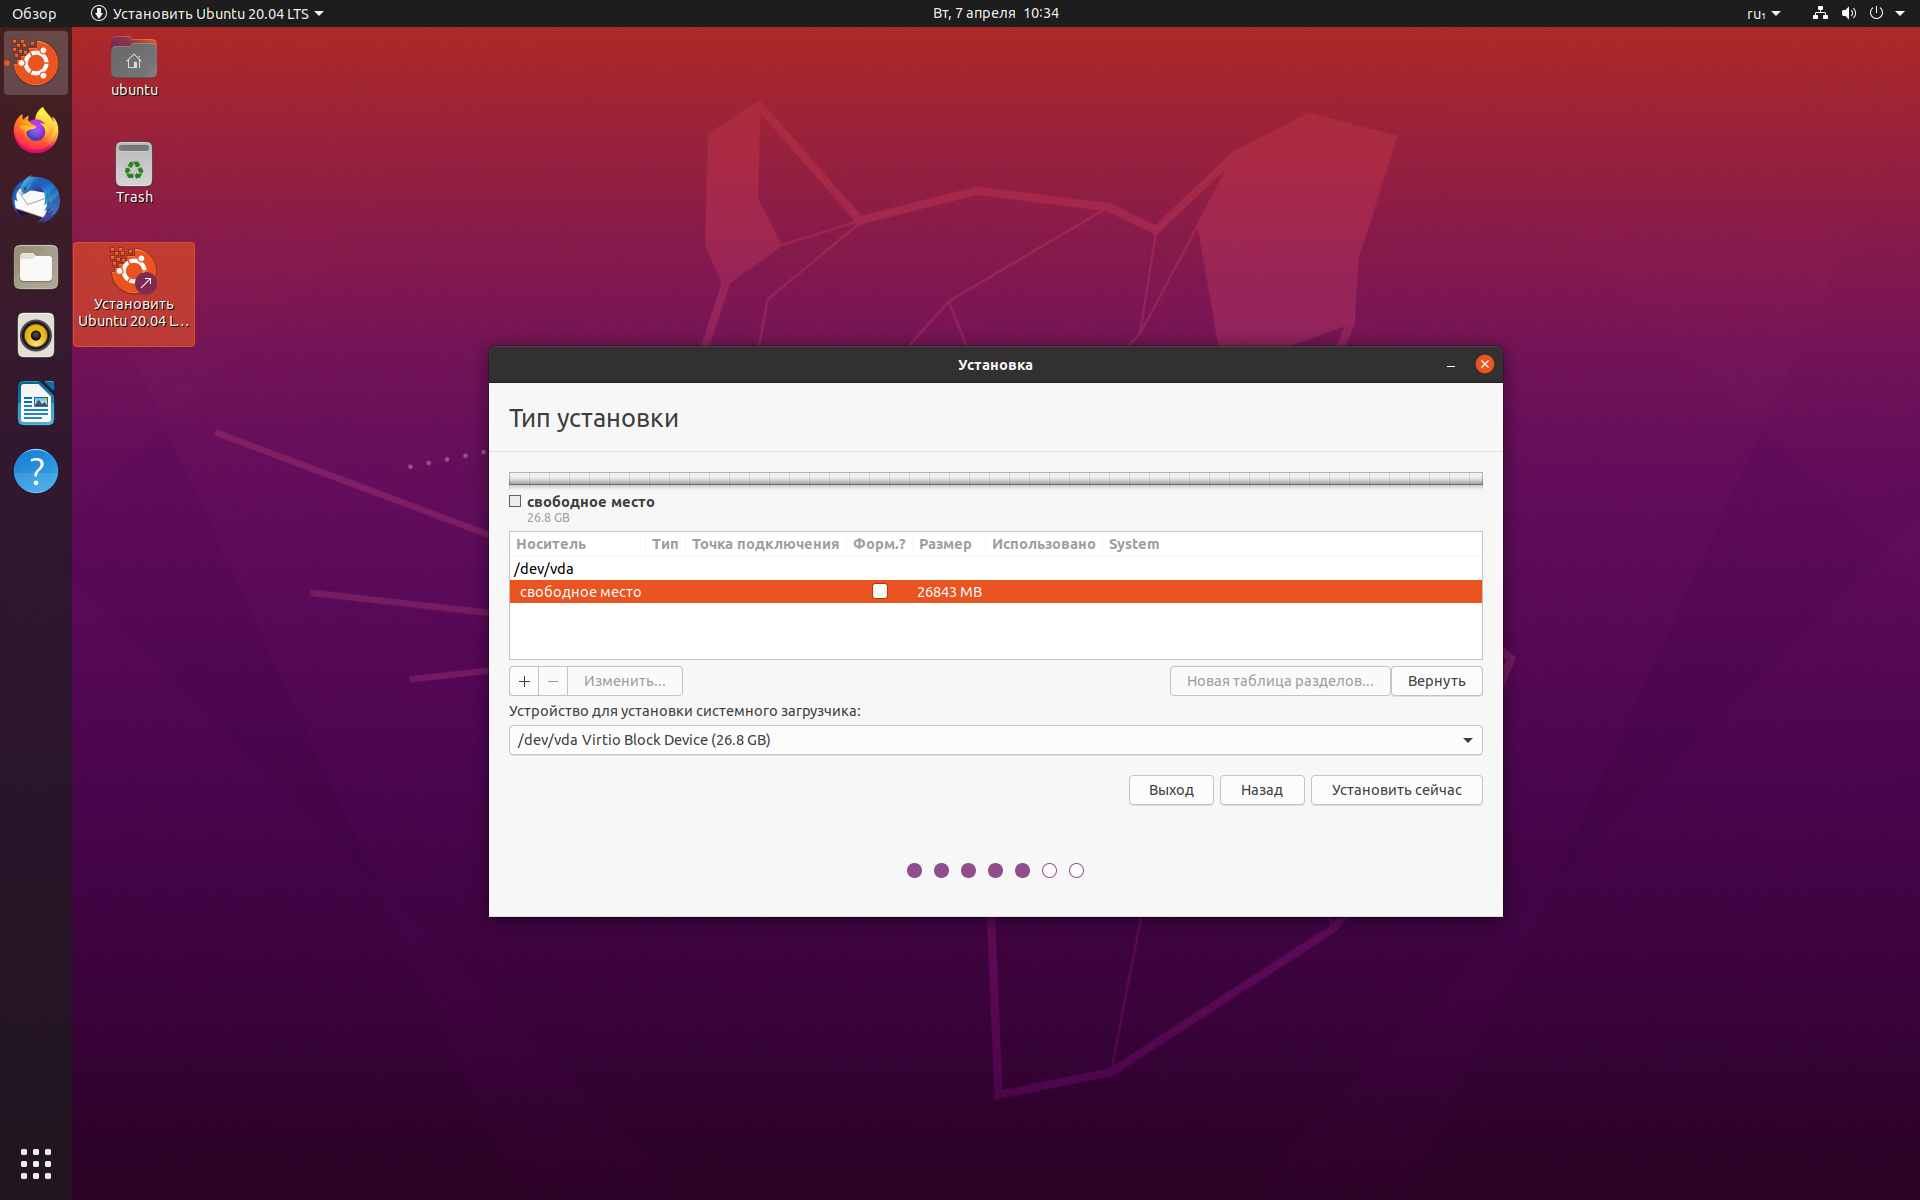Image resolution: width=1920 pixels, height=1200 pixels.
Task: Sort by Форм.? column header
Action: click(x=879, y=544)
